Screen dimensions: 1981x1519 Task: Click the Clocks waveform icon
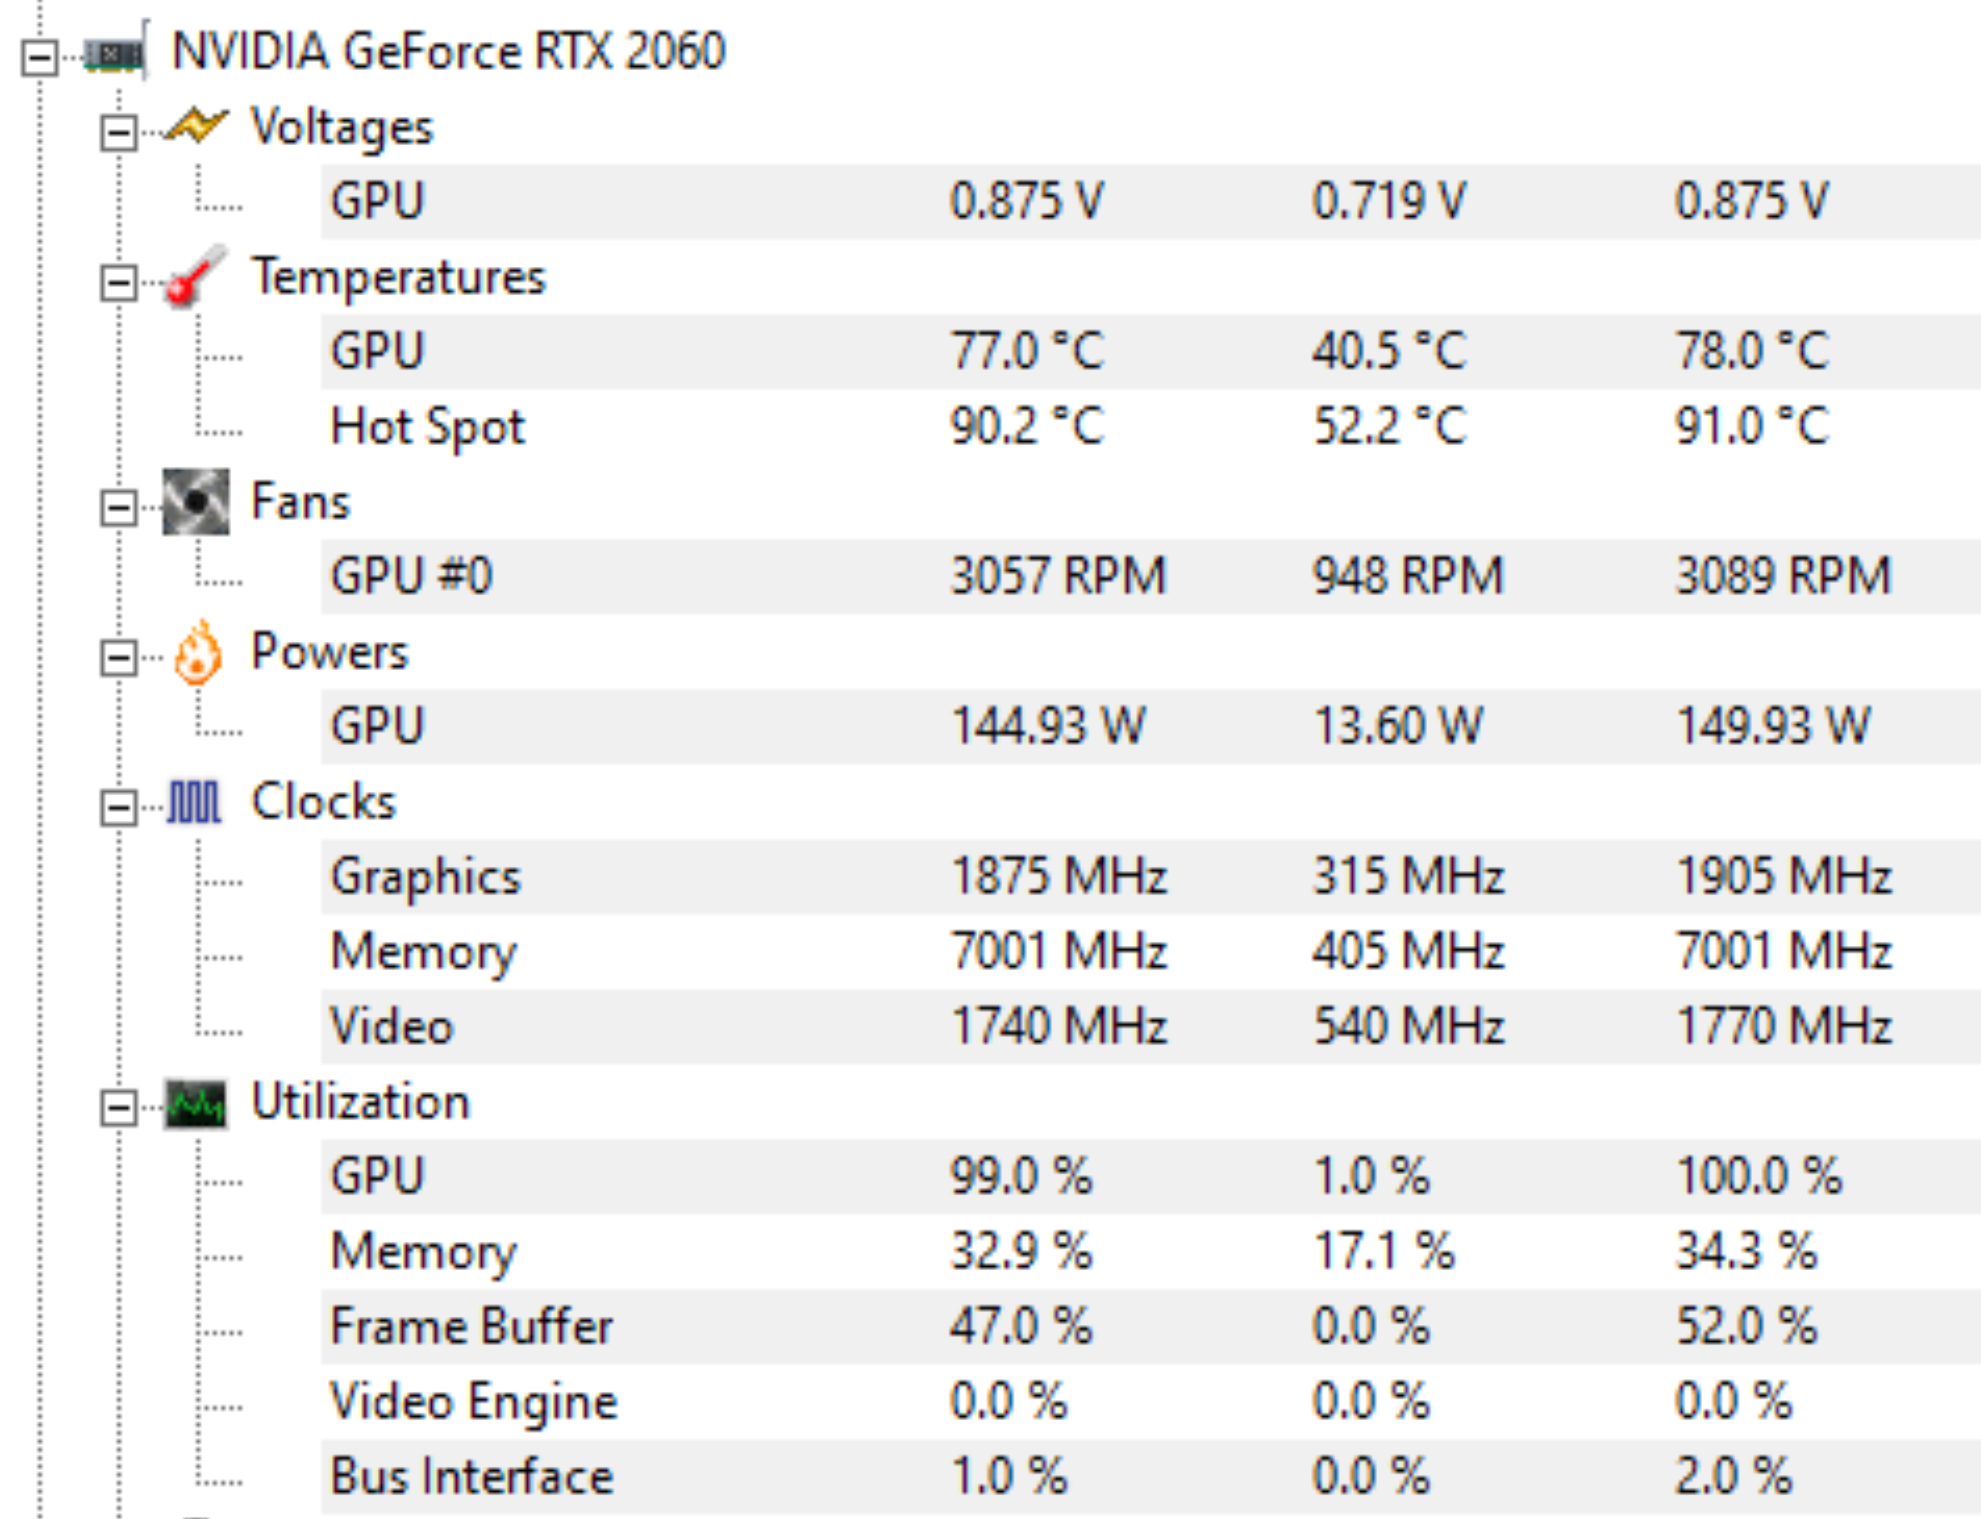pyautogui.click(x=194, y=802)
